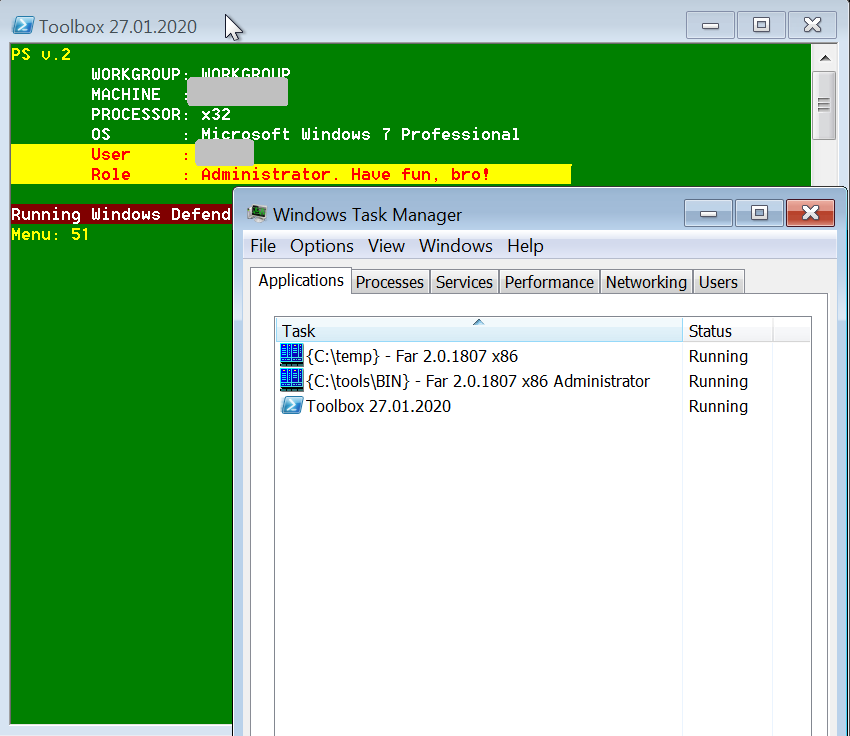The height and width of the screenshot is (736, 850).
Task: Click the Toolbox 27.01.2020 task icon
Action: click(291, 405)
